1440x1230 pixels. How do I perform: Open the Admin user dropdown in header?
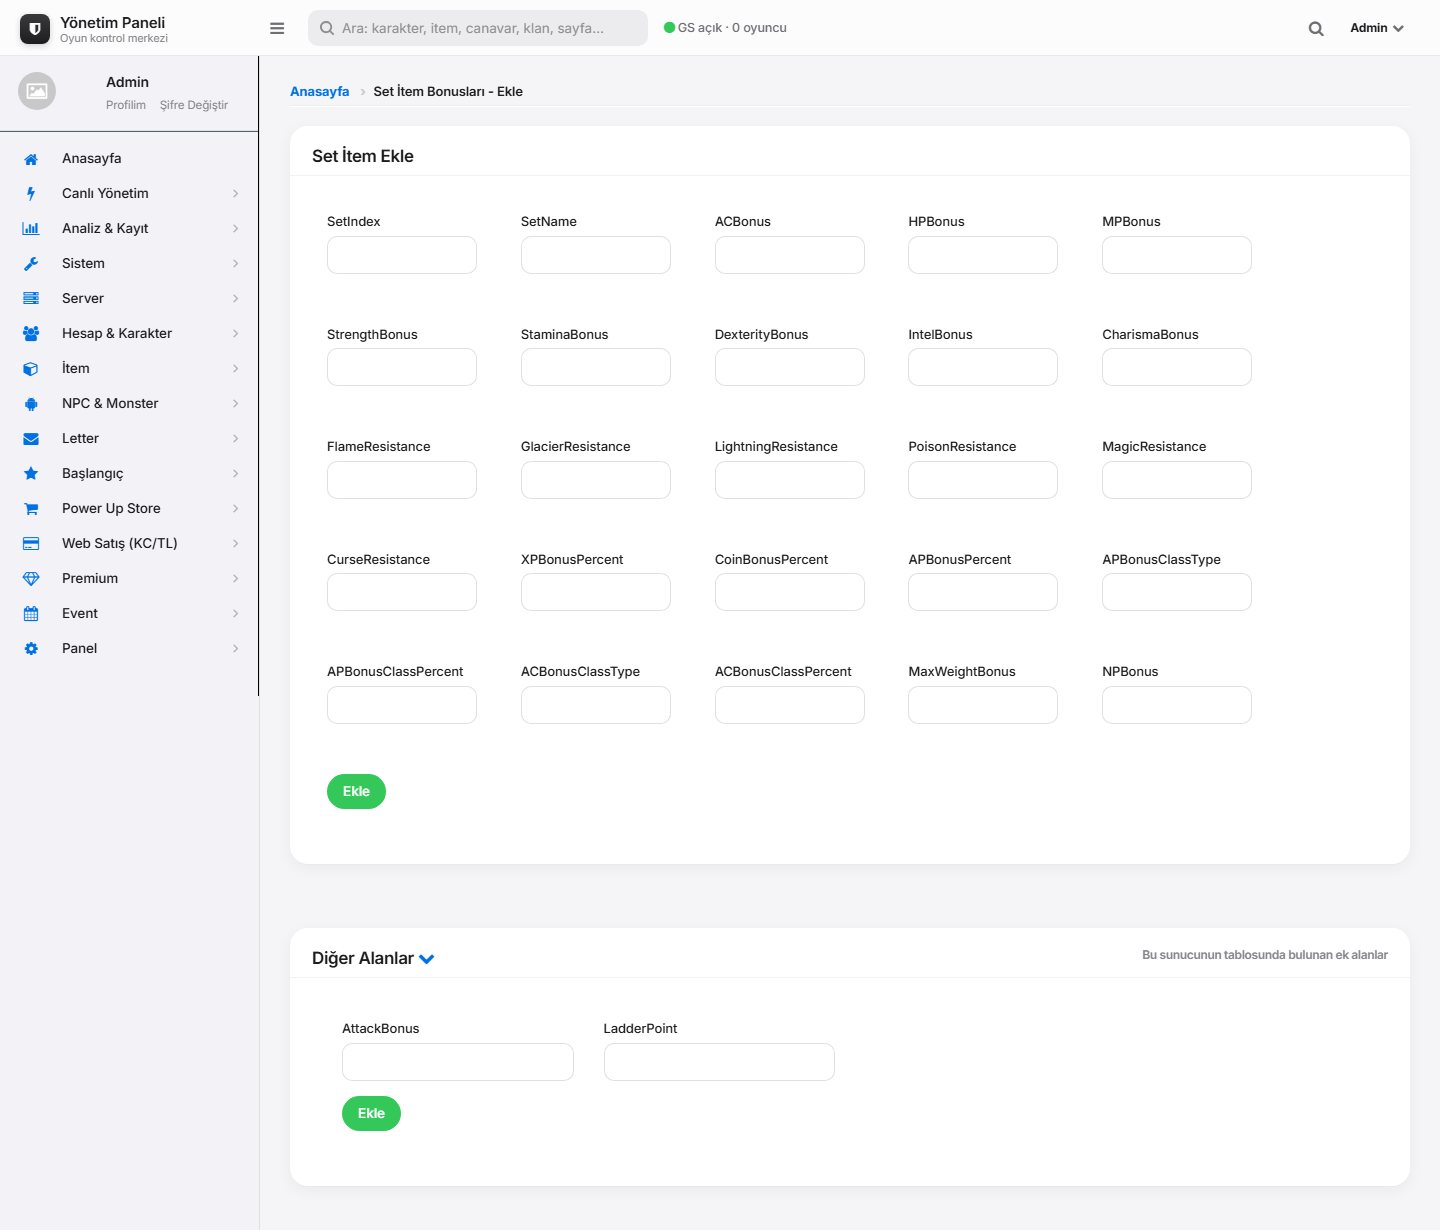[x=1377, y=28]
